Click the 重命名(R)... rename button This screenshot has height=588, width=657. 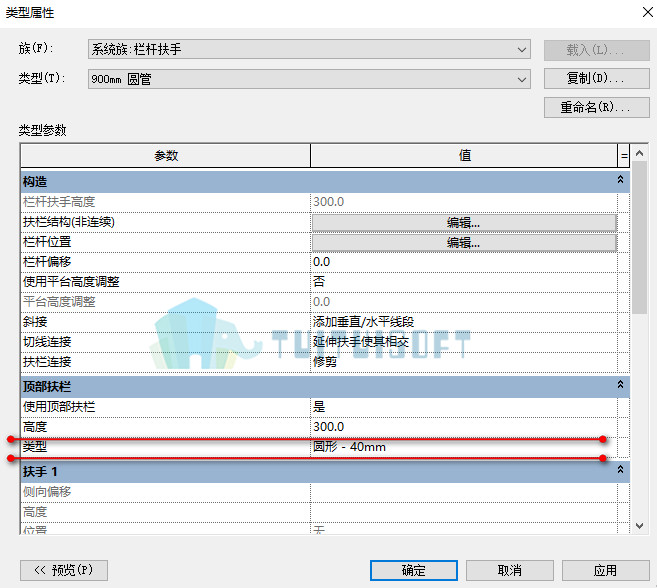tap(596, 108)
